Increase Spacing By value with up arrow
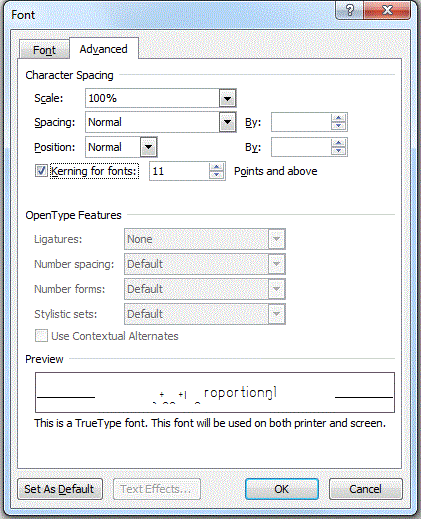 tap(338, 118)
